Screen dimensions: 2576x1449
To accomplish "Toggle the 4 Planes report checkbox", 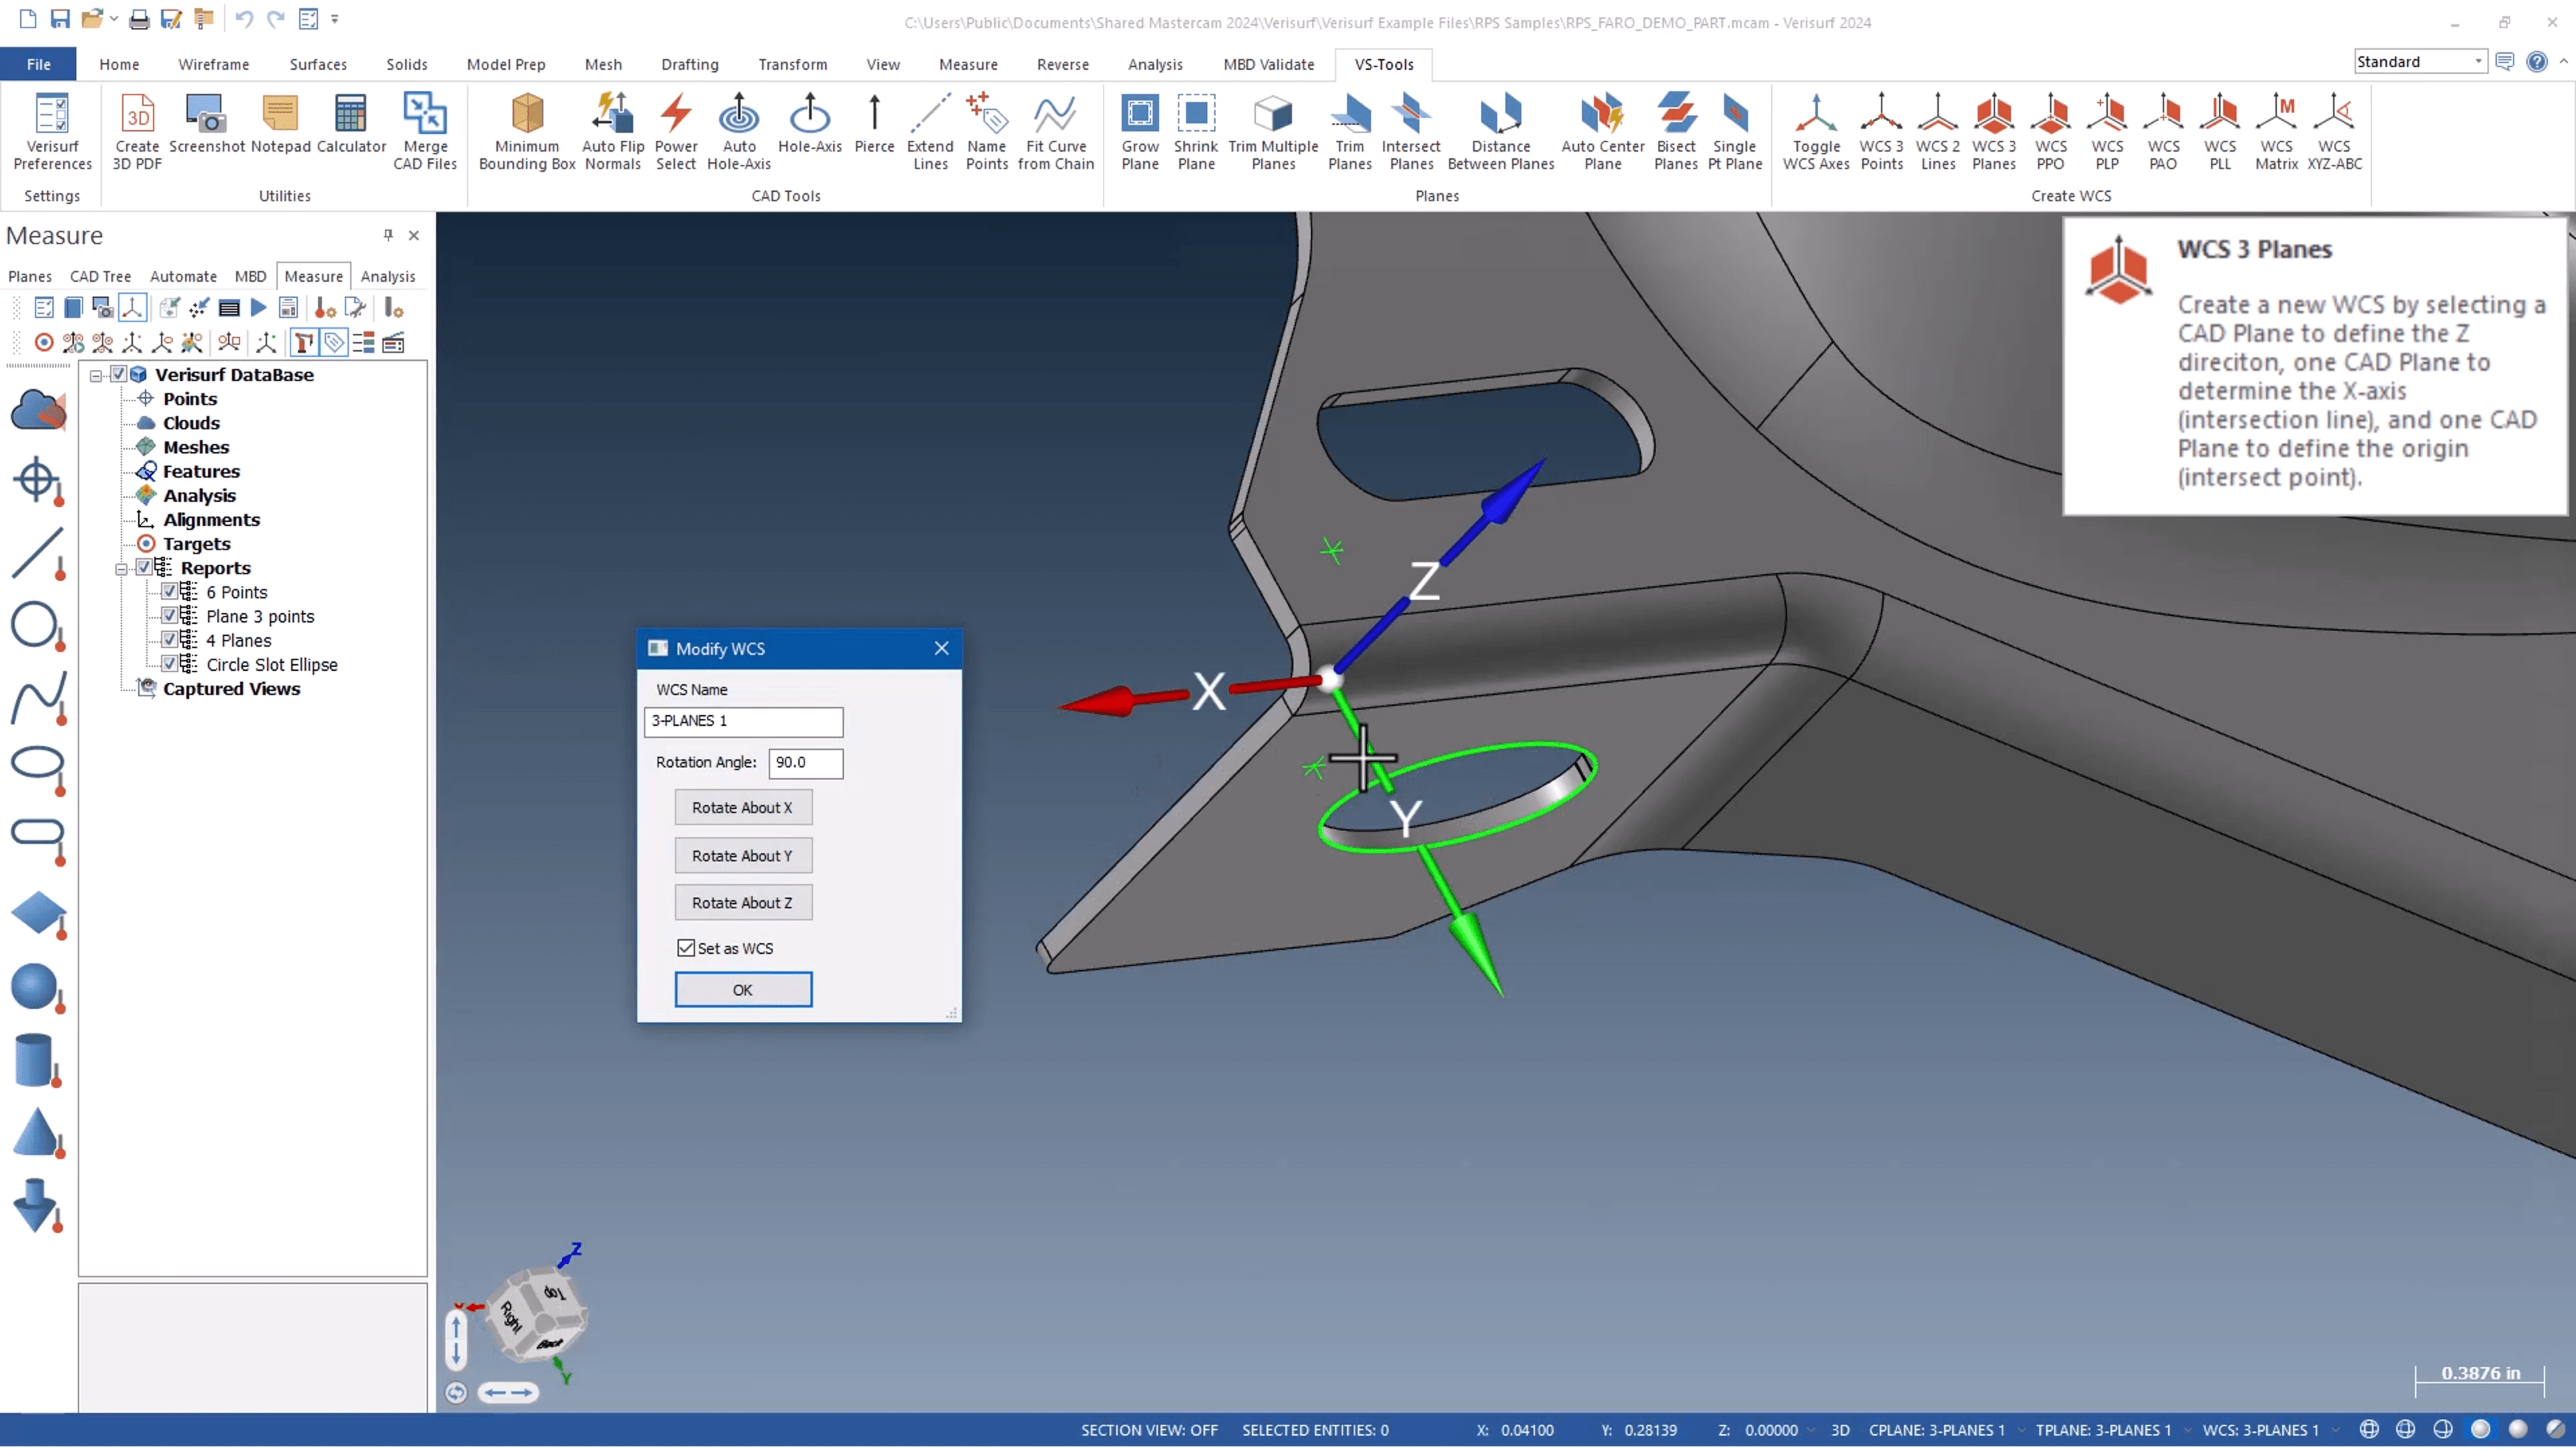I will coord(170,640).
